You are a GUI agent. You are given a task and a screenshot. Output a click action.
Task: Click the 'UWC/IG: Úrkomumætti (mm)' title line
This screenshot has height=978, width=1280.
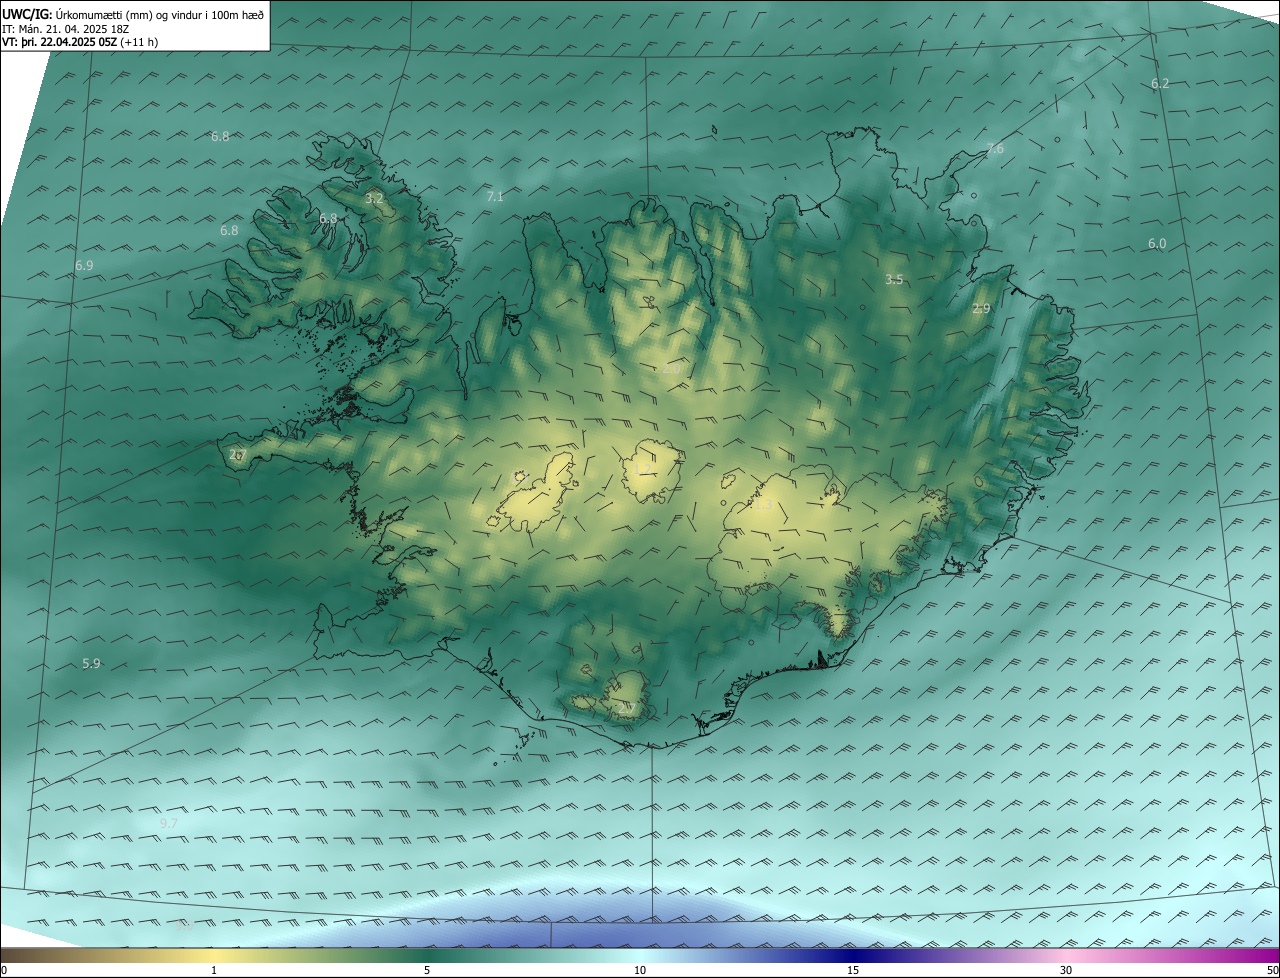coord(133,15)
